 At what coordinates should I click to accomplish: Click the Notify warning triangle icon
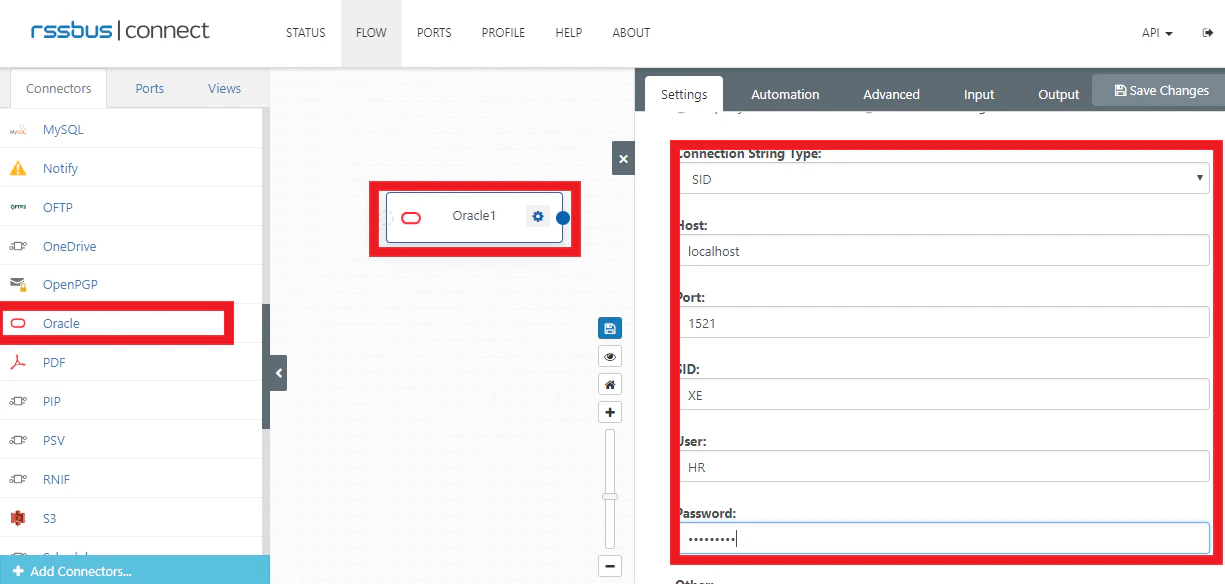coord(18,168)
